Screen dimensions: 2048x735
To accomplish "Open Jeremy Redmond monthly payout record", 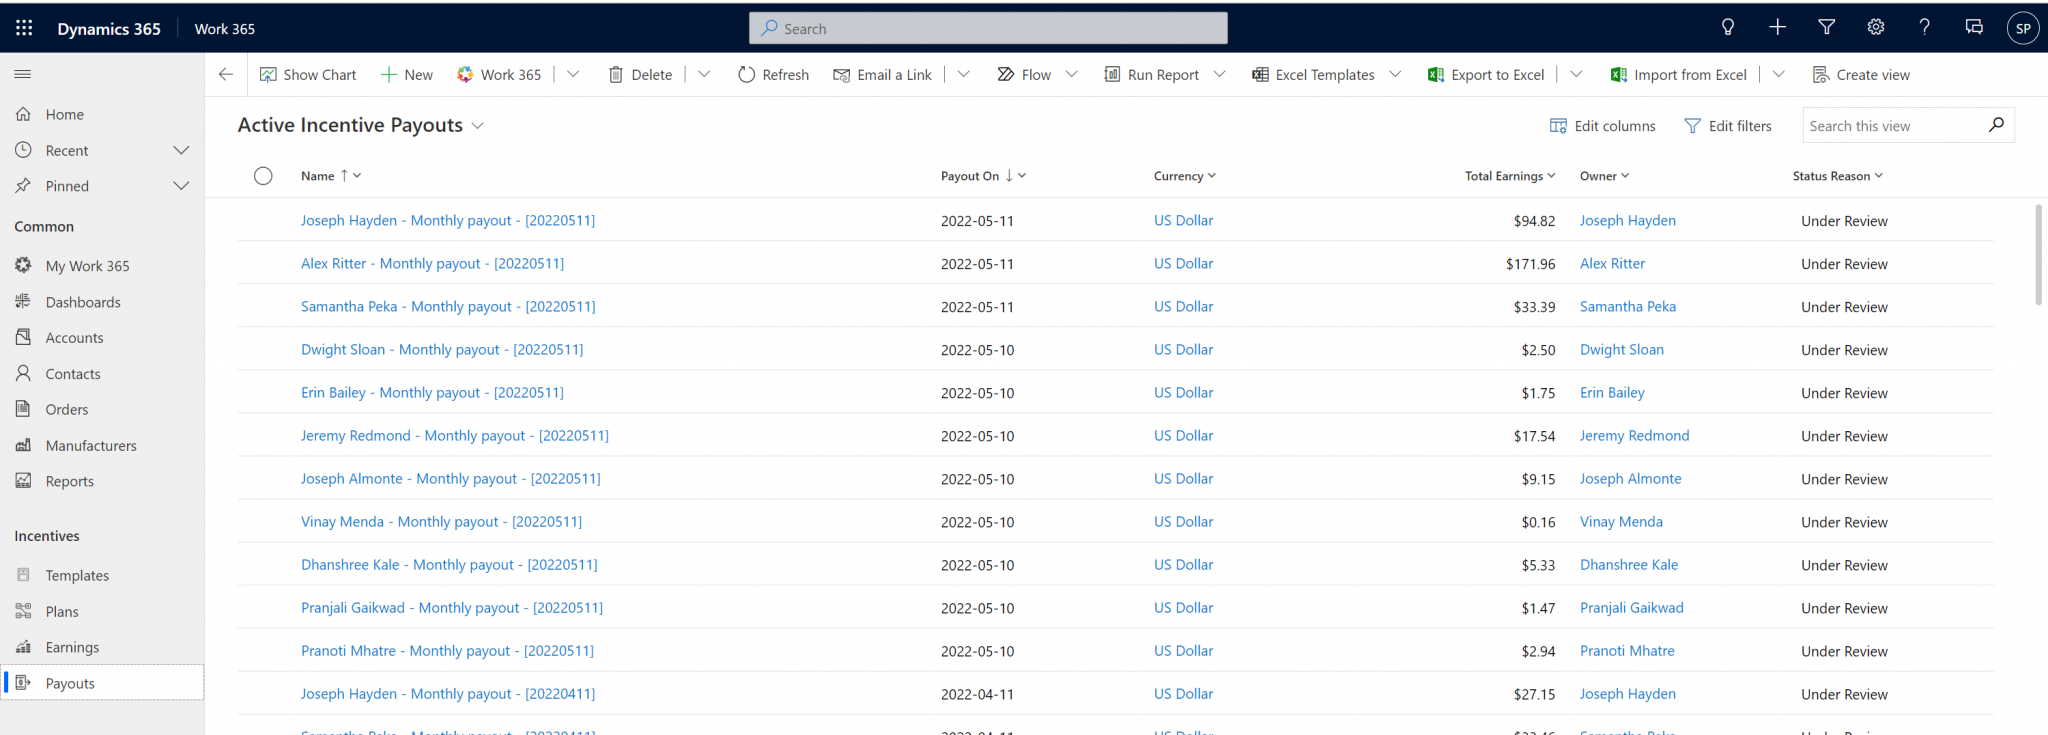I will click(x=455, y=436).
